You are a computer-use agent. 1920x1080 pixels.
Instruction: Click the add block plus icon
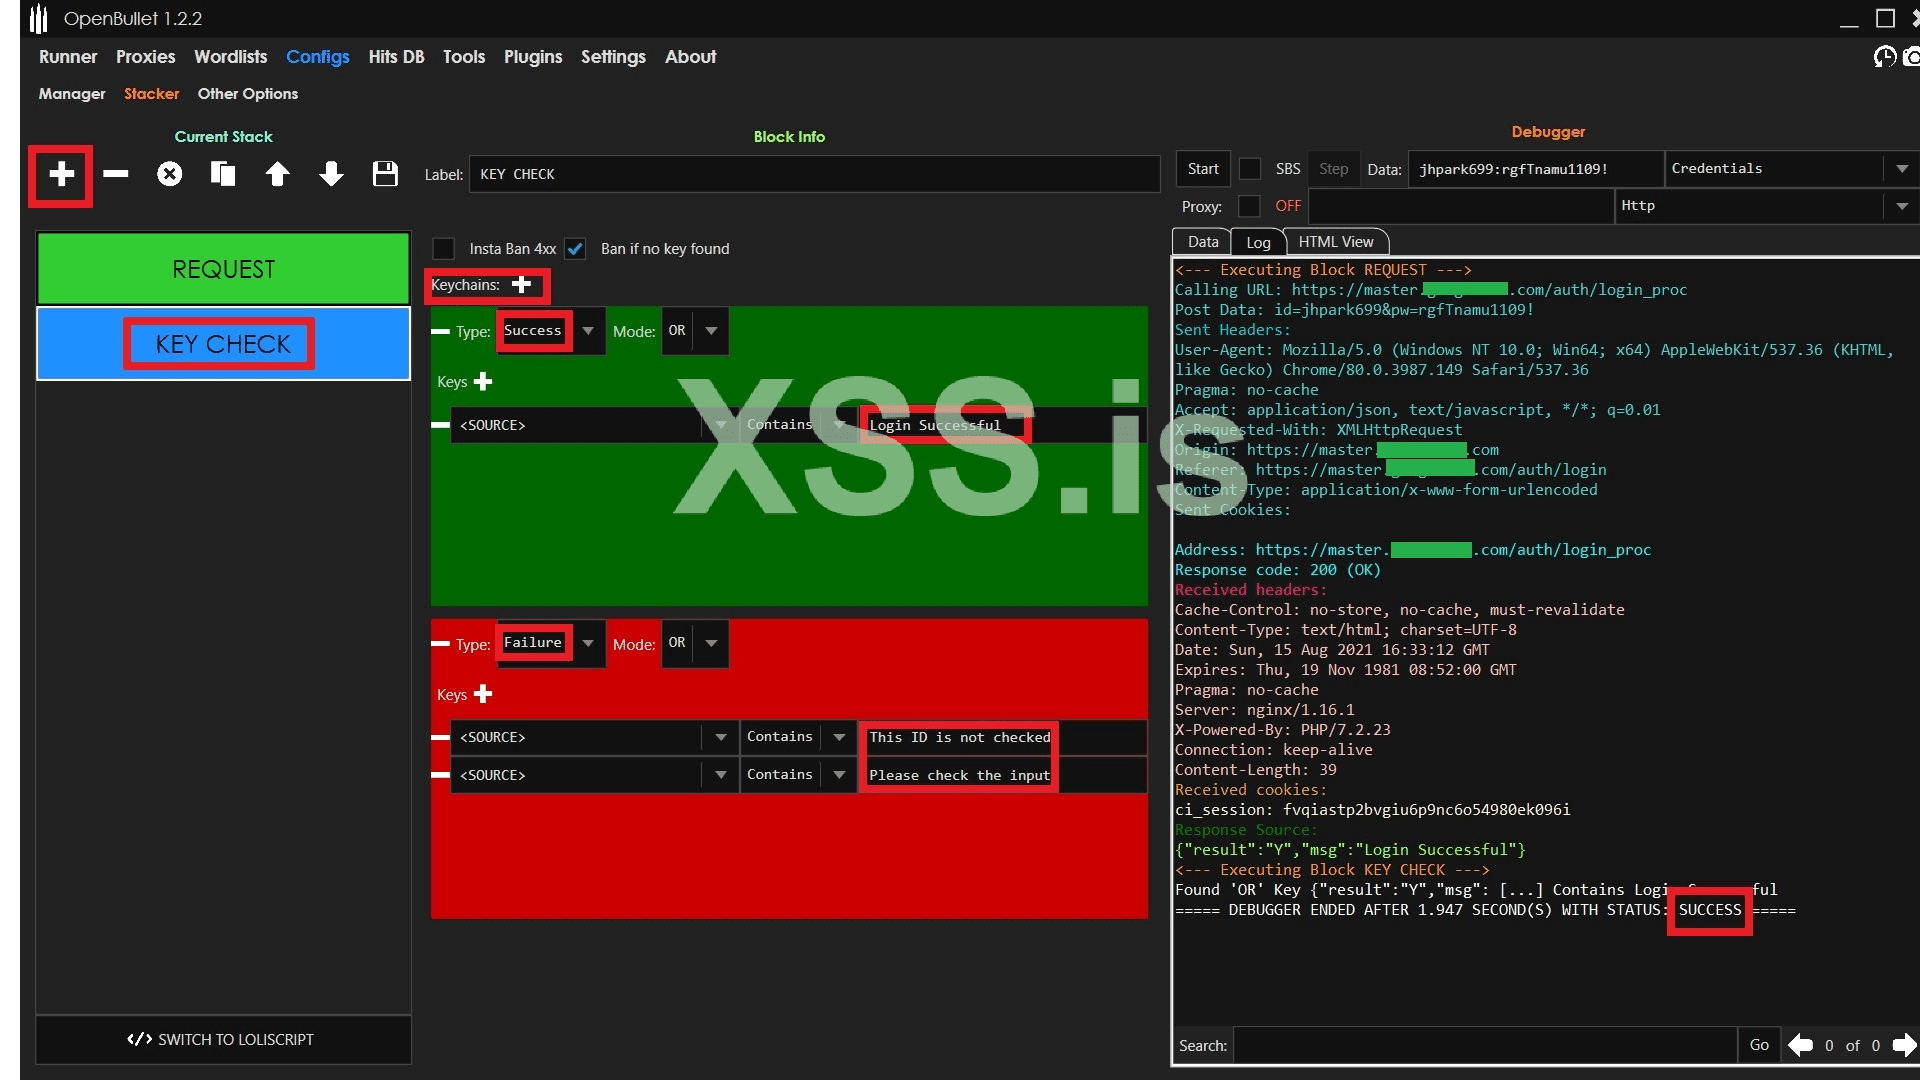(61, 175)
